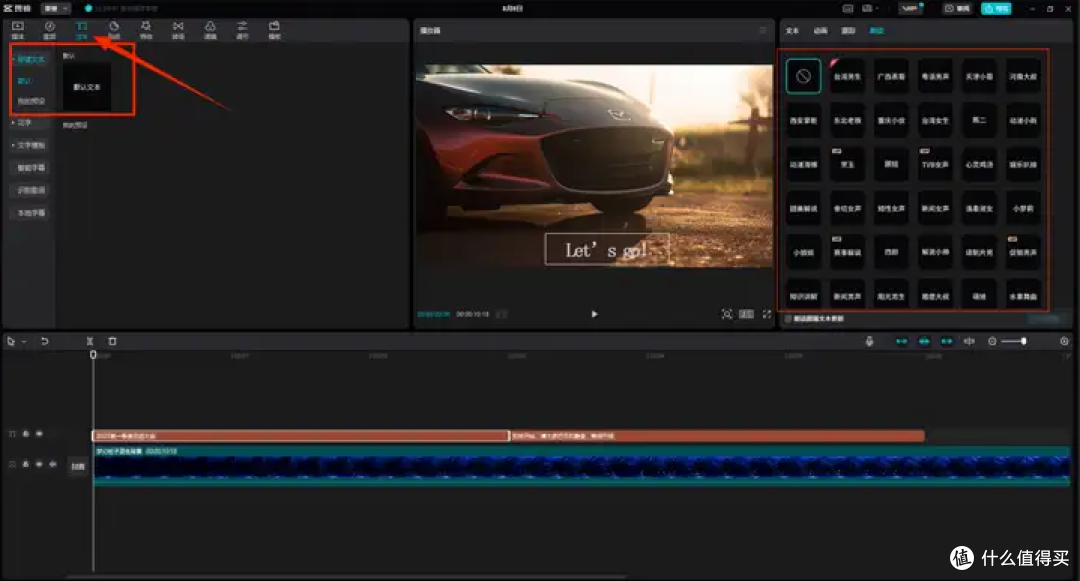Select the Stickers icon in top toolbar

pos(114,30)
